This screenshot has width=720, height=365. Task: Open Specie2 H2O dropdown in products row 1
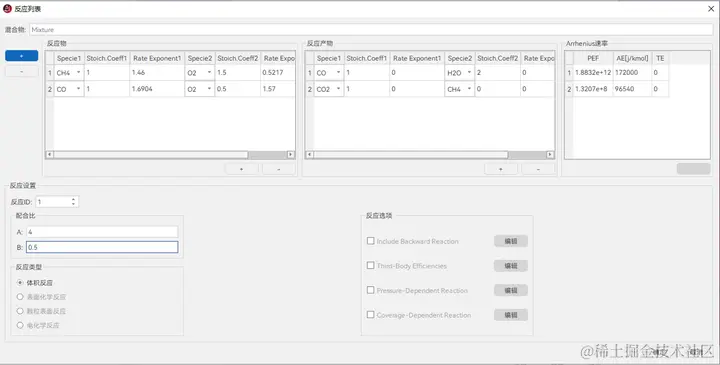(460, 73)
